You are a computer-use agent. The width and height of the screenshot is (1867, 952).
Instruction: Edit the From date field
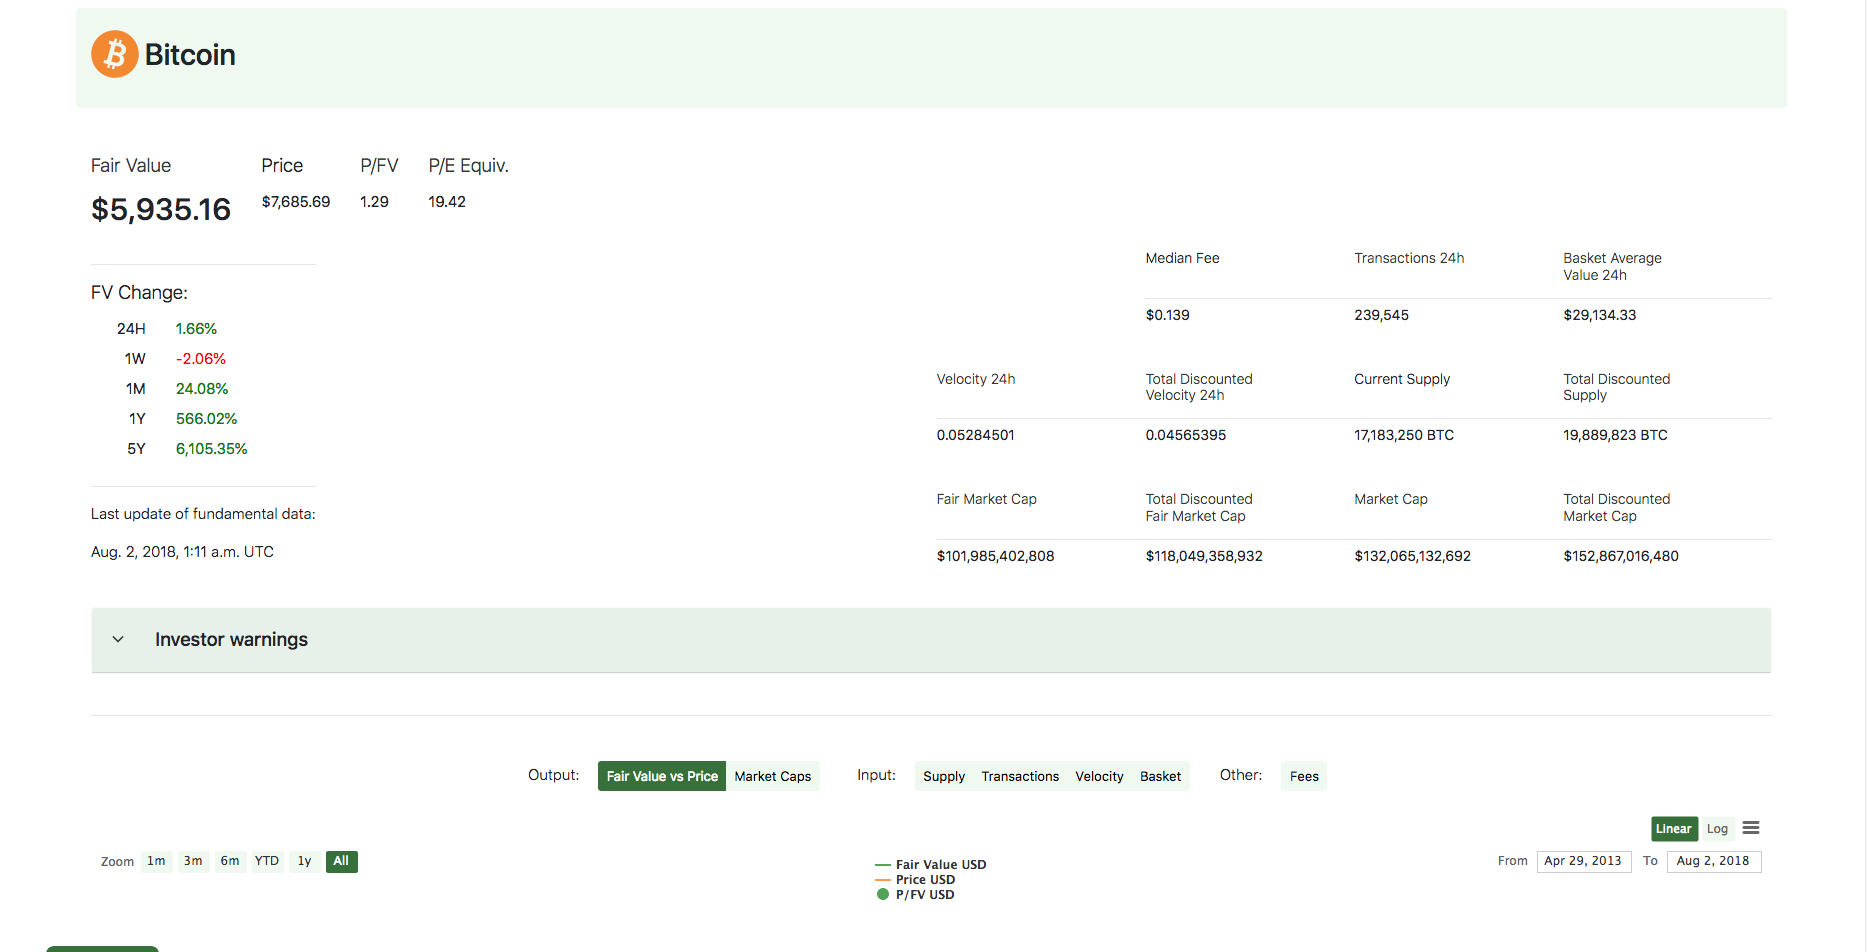coord(1584,861)
